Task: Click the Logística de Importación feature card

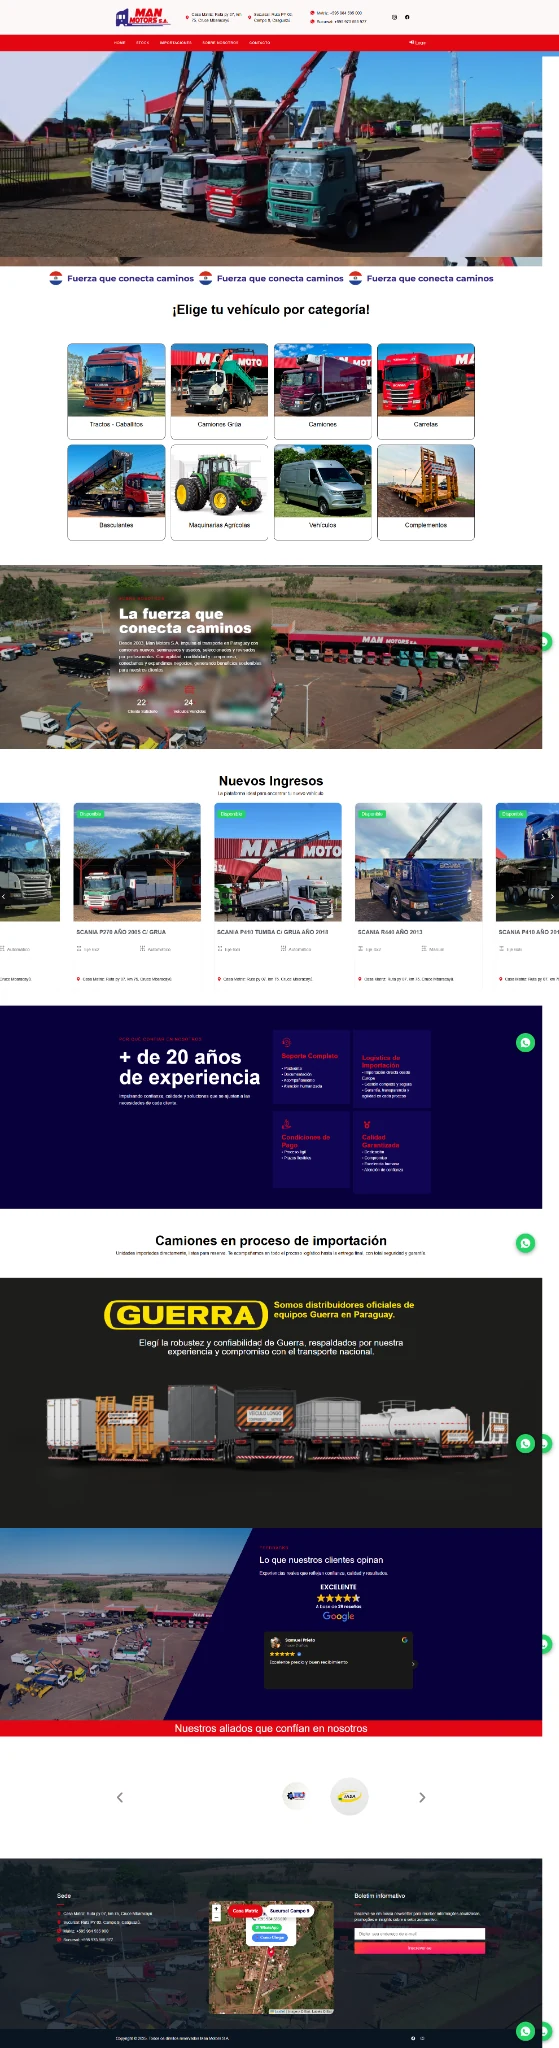Action: (x=392, y=1068)
